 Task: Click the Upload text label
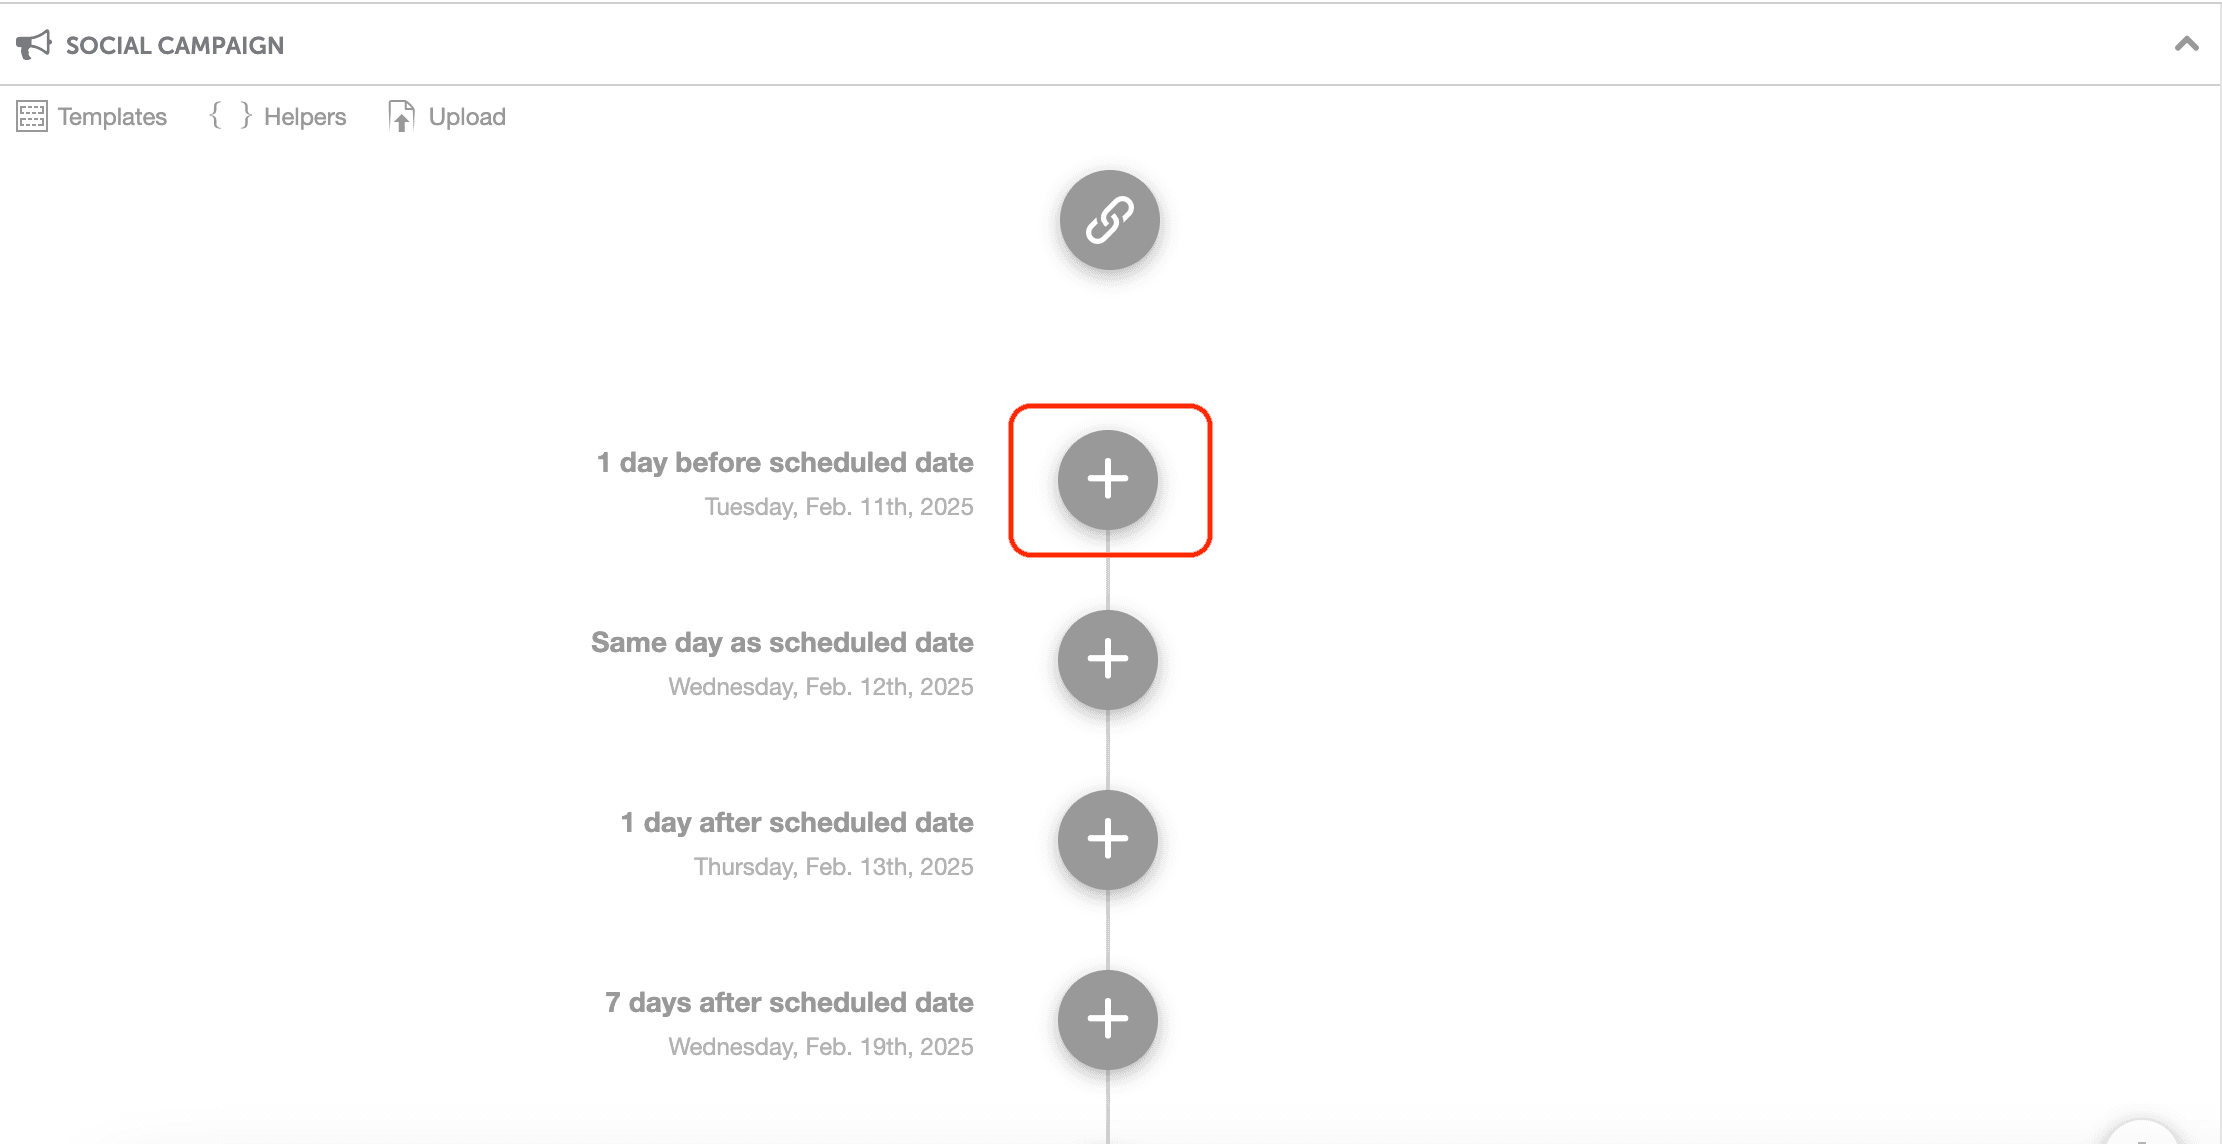[467, 116]
